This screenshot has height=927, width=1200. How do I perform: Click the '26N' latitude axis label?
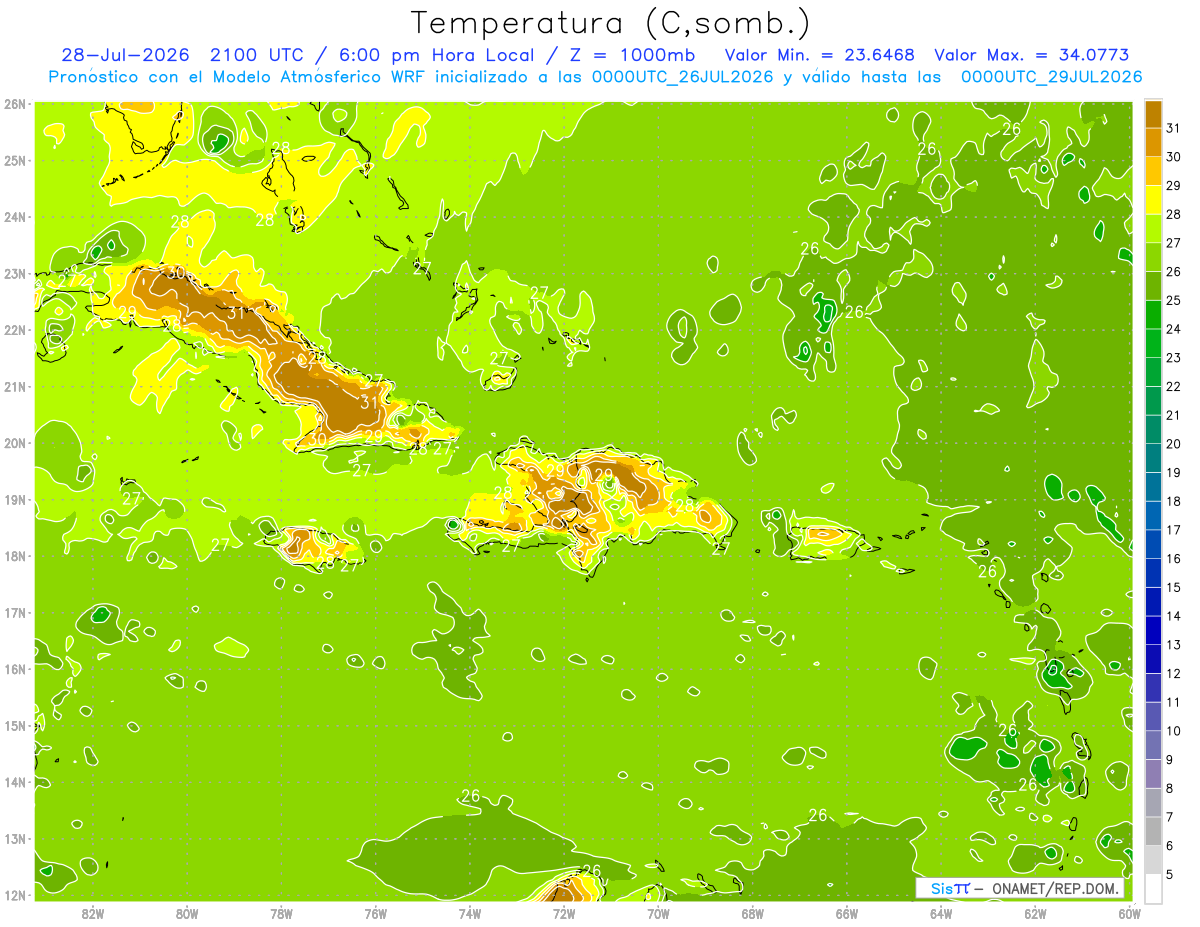tap(15, 104)
